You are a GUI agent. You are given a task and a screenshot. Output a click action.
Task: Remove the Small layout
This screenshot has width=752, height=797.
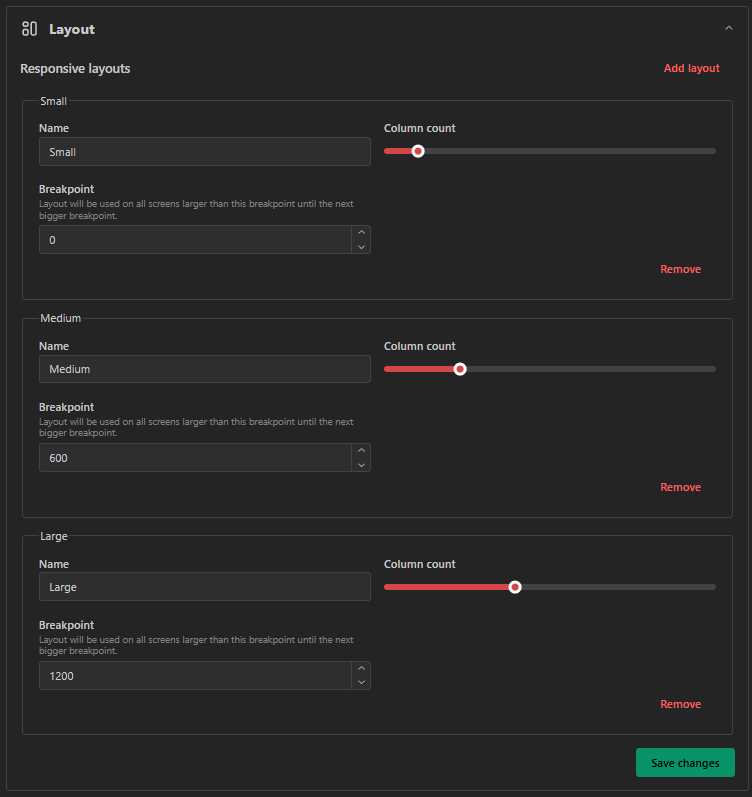click(x=680, y=269)
